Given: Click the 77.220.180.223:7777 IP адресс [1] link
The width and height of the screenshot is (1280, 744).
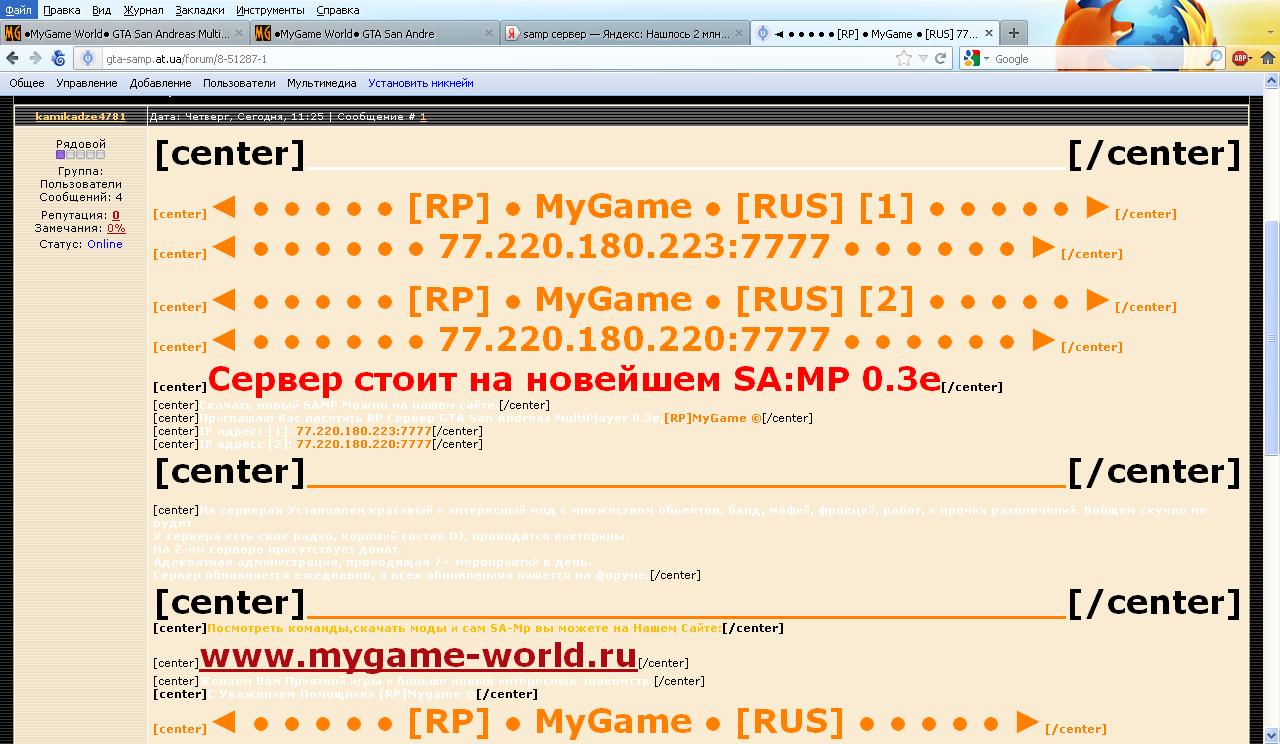Looking at the screenshot, I should 364,431.
